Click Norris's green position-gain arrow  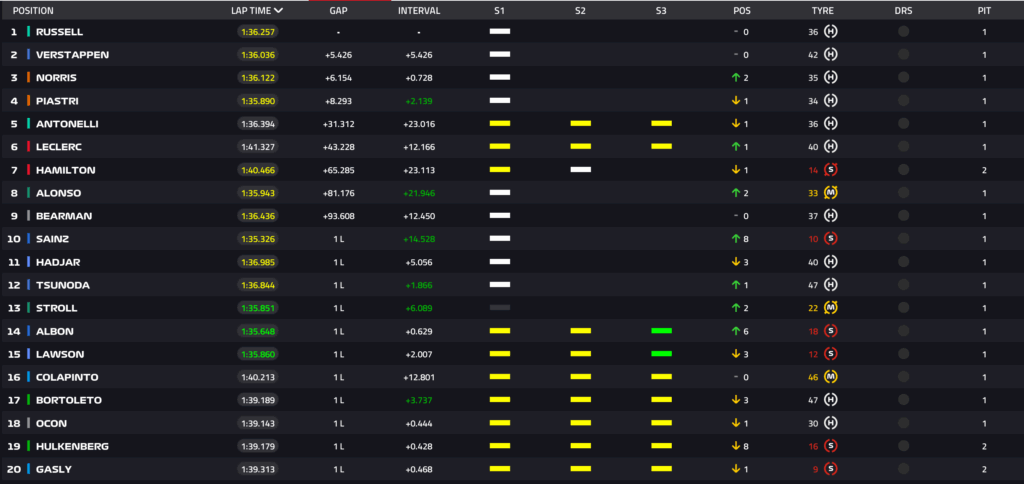pos(736,78)
